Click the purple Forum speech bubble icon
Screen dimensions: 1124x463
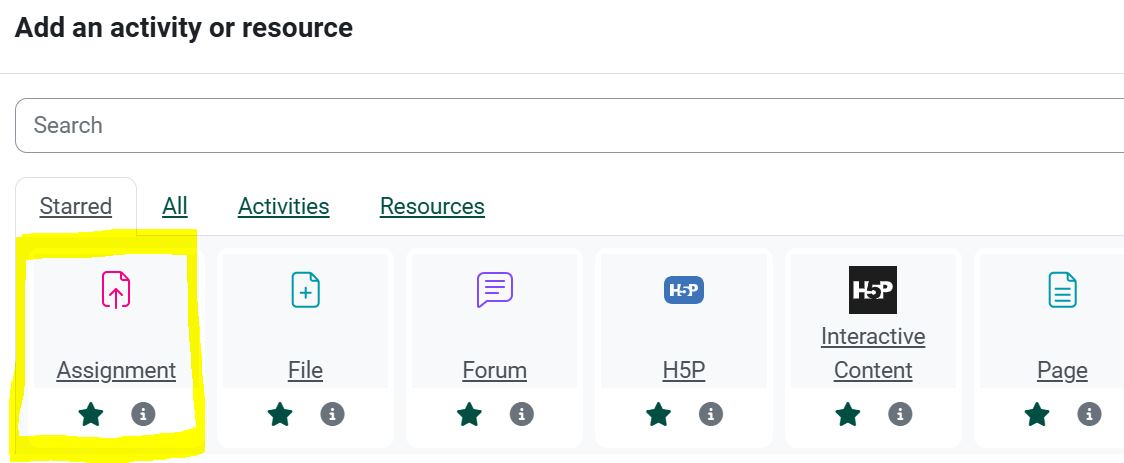[494, 290]
